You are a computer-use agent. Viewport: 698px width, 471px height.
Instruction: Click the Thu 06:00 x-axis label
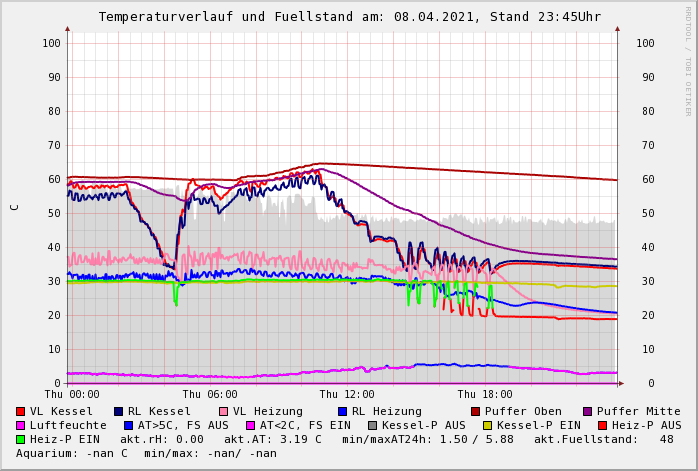point(210,395)
